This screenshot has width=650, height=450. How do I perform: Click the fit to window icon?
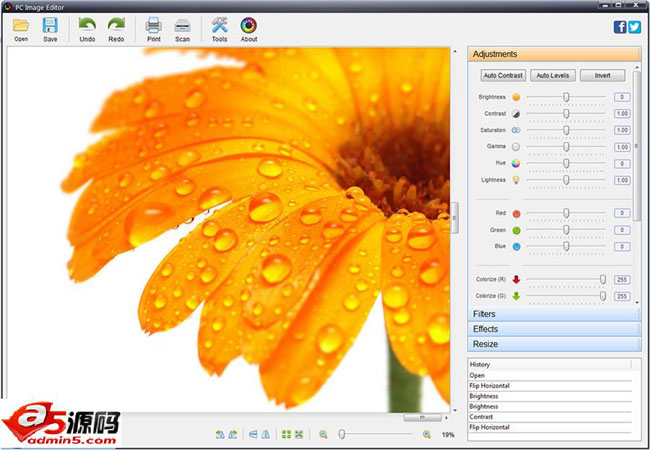[299, 434]
